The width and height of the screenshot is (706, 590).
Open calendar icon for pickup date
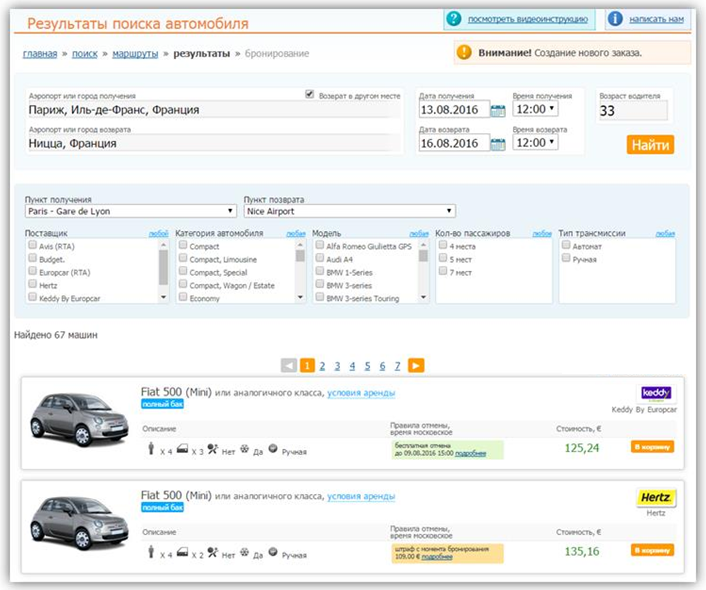(498, 110)
